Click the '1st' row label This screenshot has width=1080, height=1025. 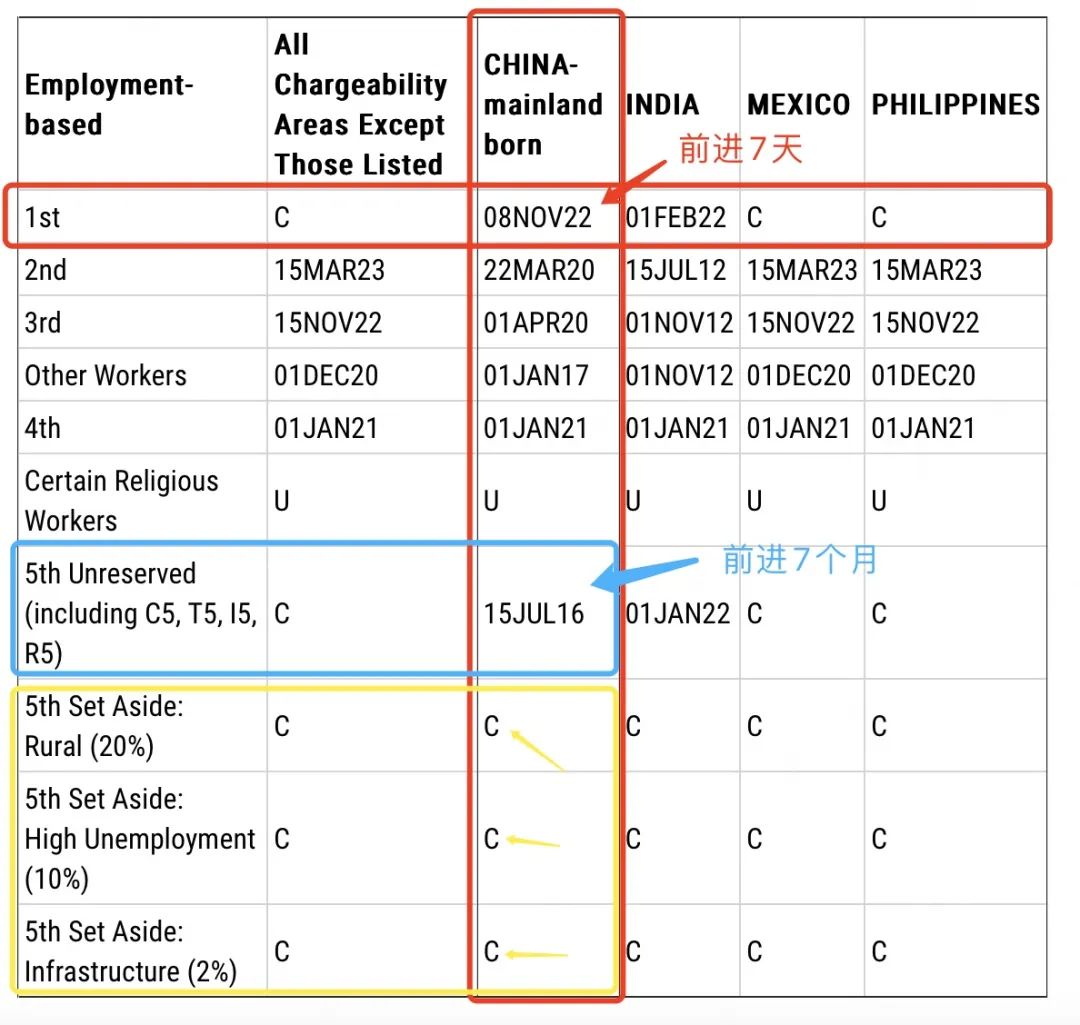tap(42, 217)
